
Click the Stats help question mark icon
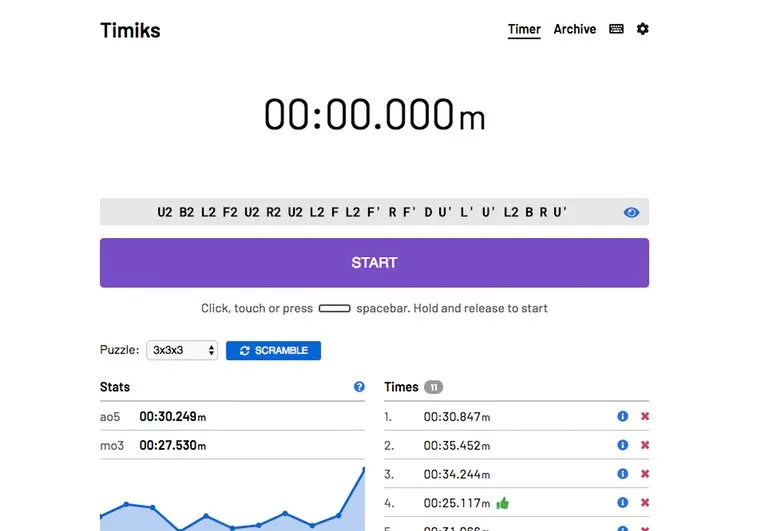359,387
